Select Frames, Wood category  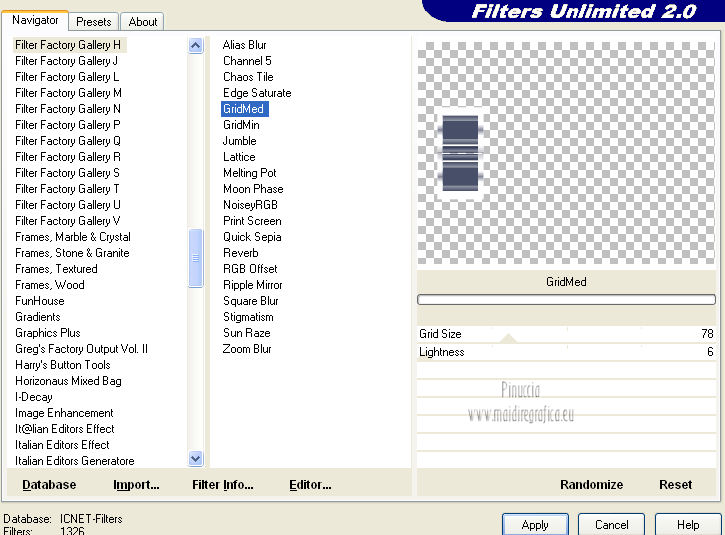(x=50, y=285)
